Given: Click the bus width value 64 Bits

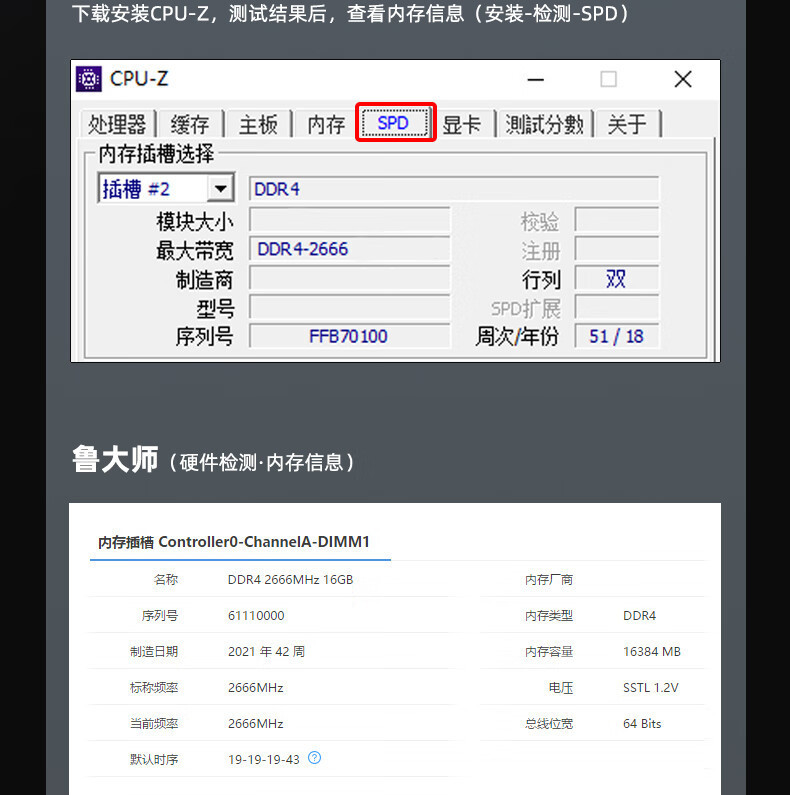Looking at the screenshot, I should 642,724.
